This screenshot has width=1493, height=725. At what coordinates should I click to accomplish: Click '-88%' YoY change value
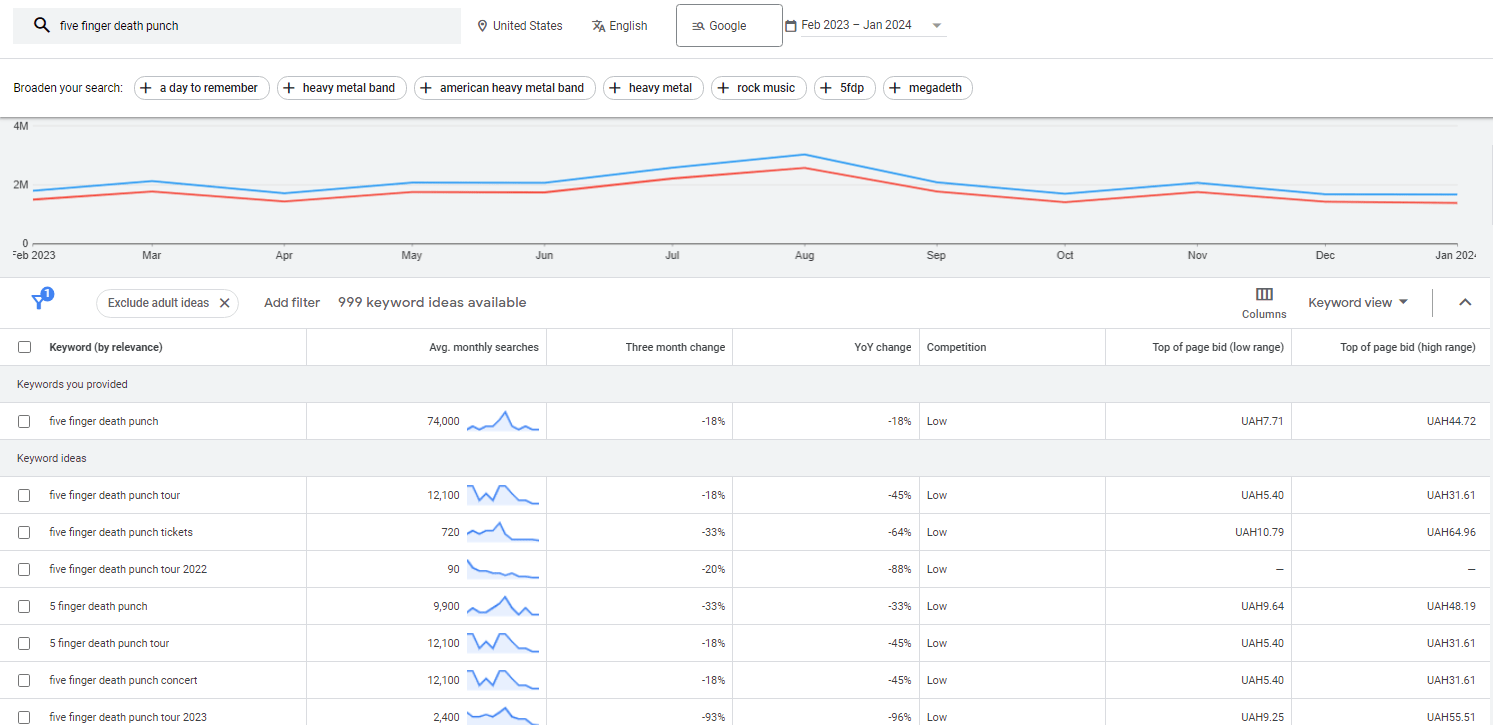coord(899,569)
